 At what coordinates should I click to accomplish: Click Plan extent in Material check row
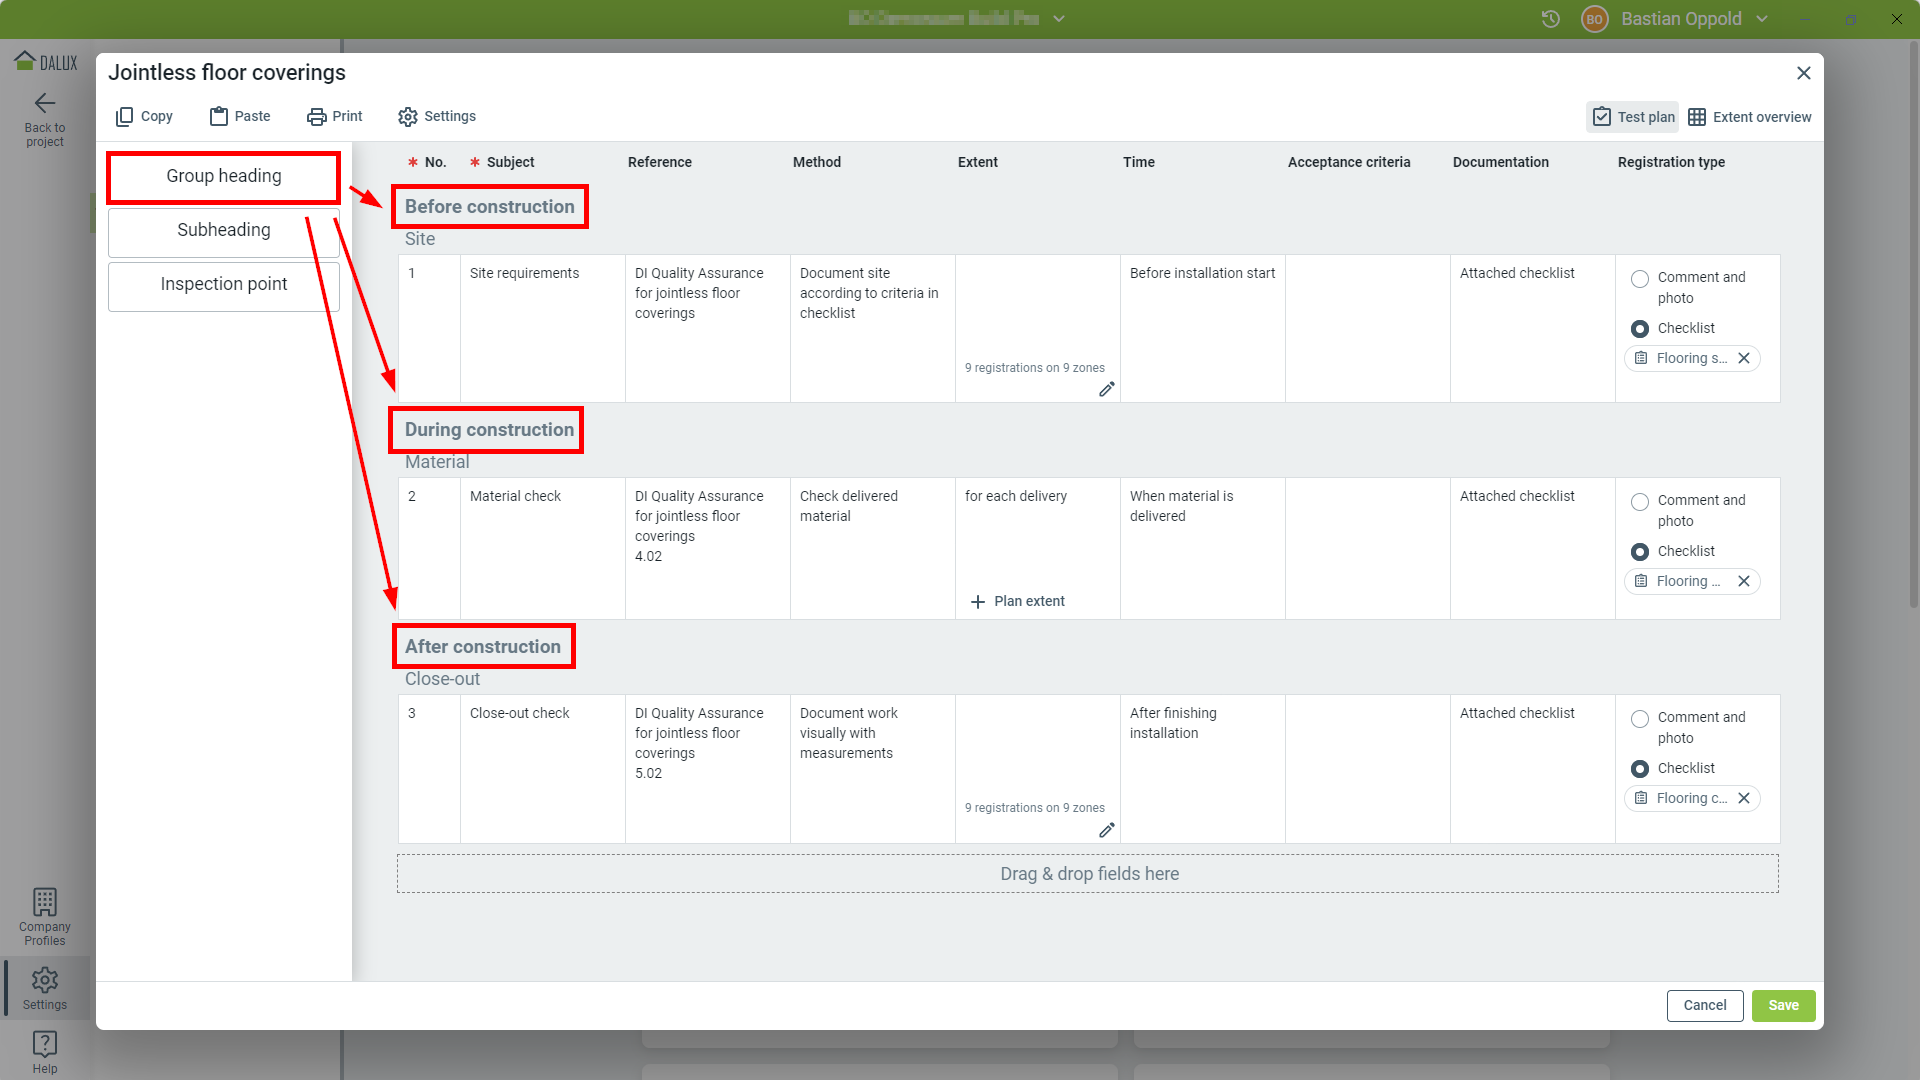(1018, 602)
